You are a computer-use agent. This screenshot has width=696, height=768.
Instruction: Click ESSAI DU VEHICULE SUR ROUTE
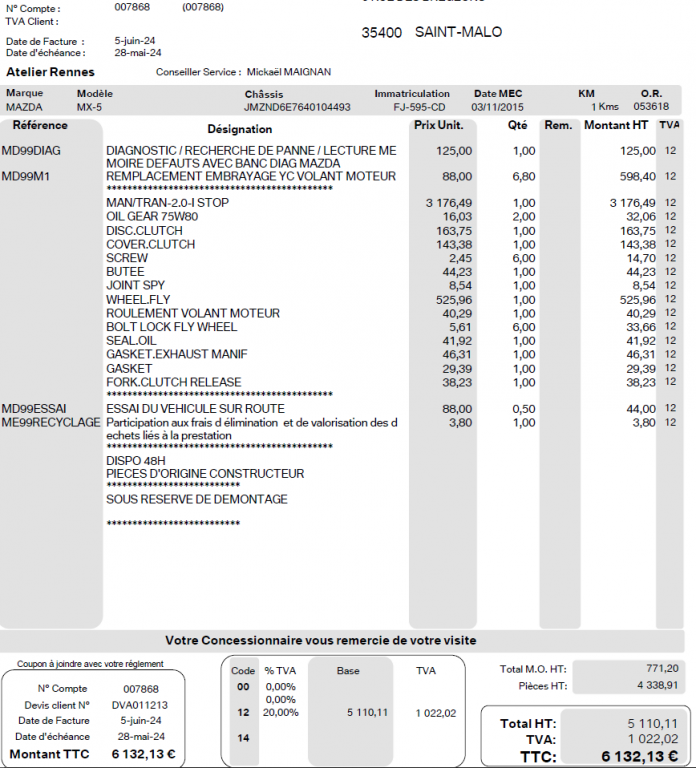(x=195, y=409)
